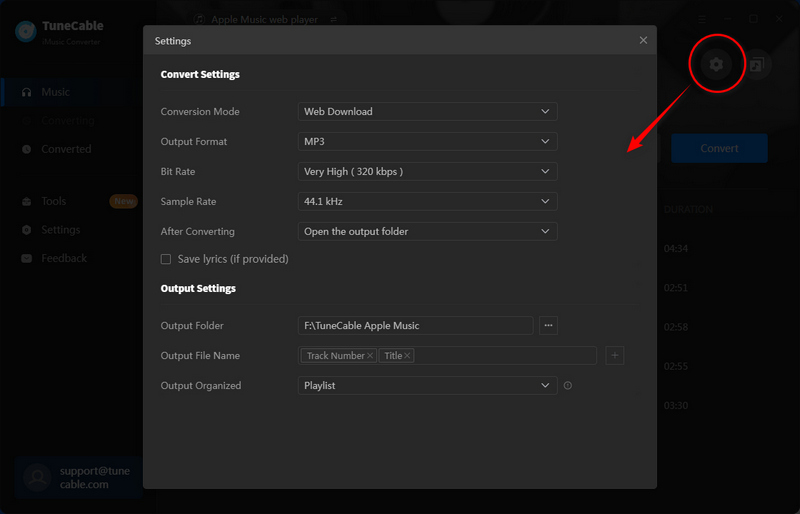Enable the Save lyrics checkbox

coord(166,259)
